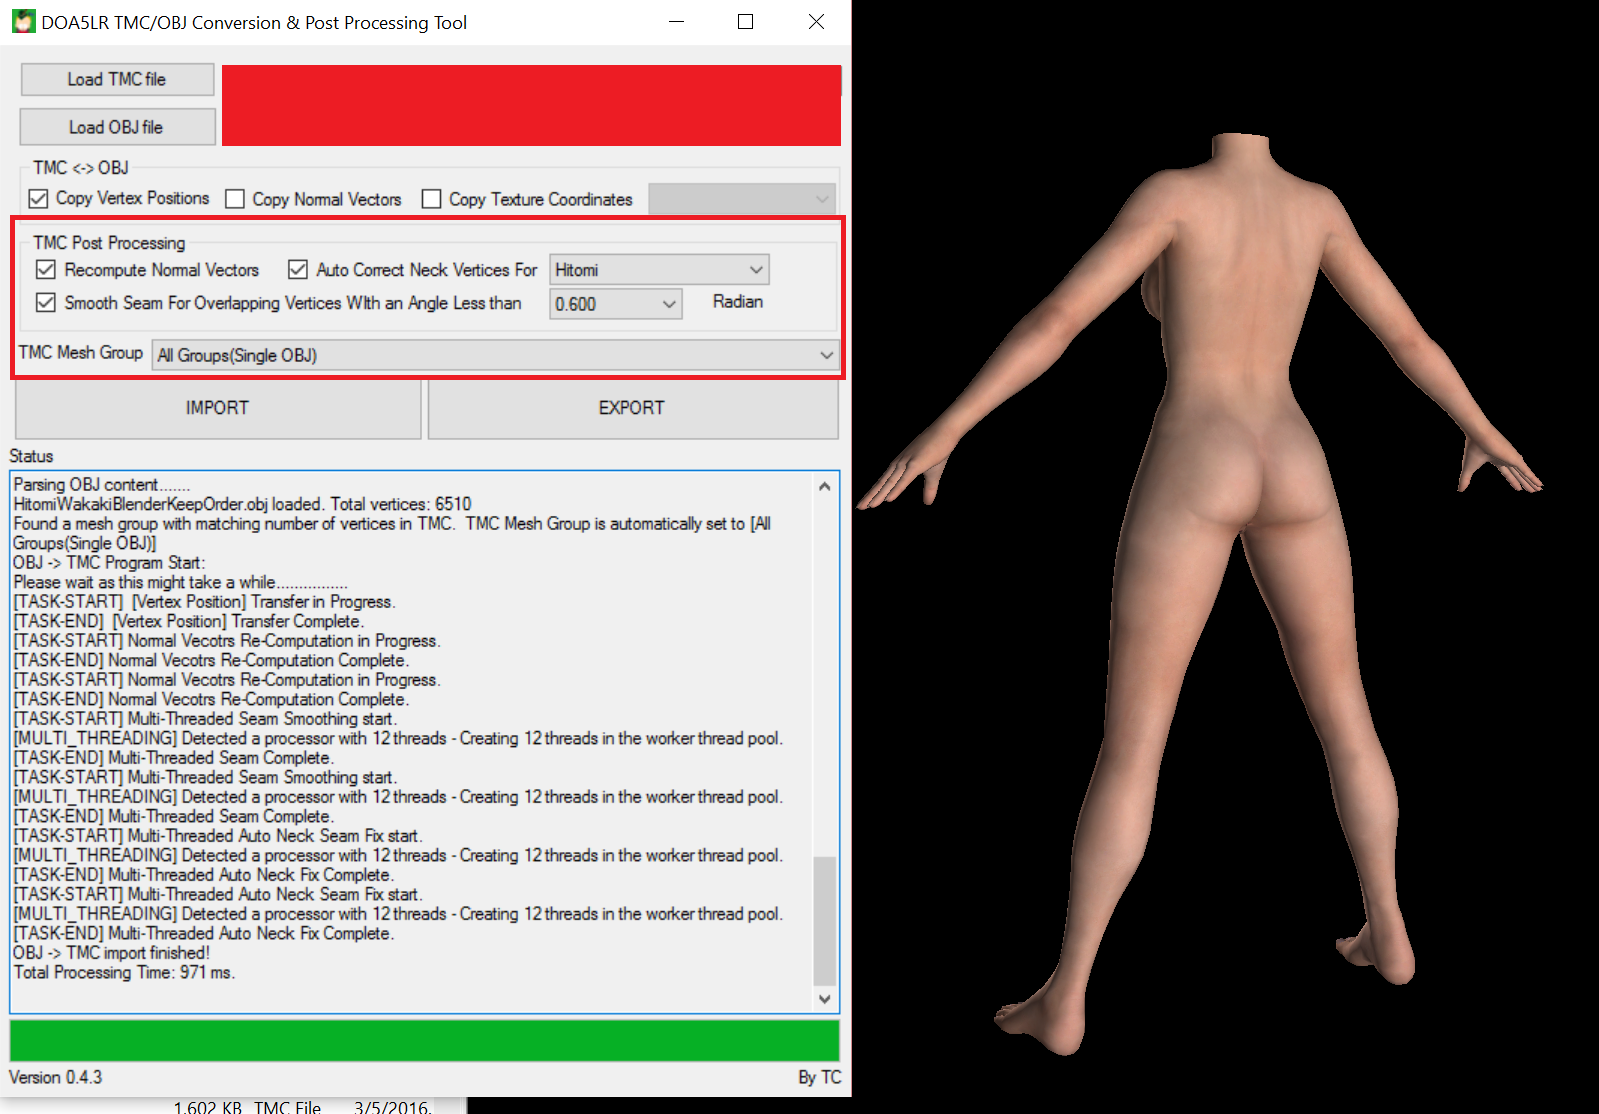
Task: Toggle Auto Correct Neck Vertices For checkbox
Action: point(298,270)
